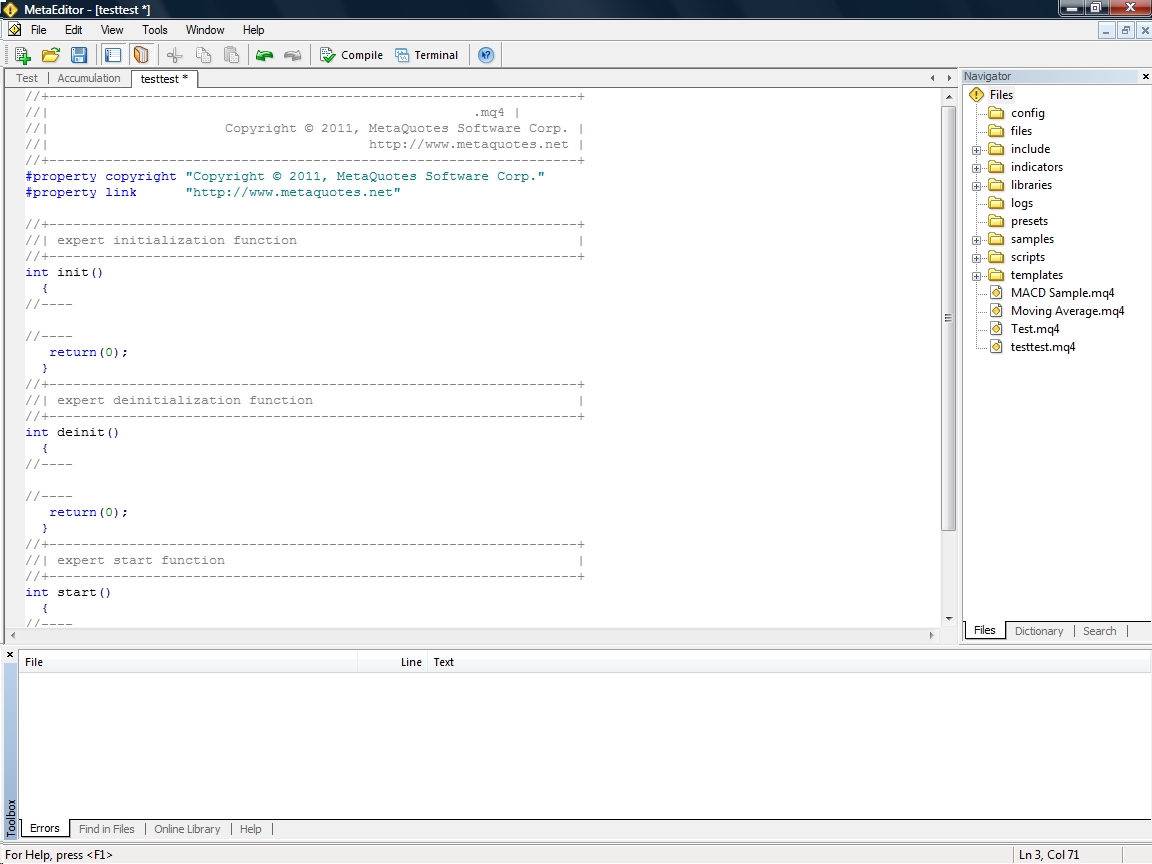Screen dimensions: 1152x864
Task: Compile the current script
Action: pos(351,55)
